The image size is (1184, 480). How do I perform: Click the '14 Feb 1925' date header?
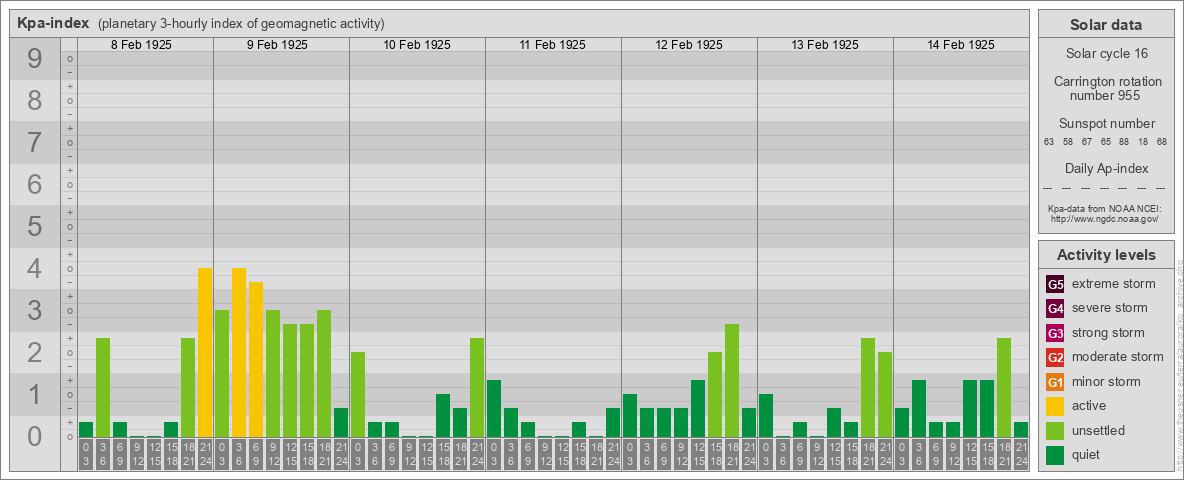coord(960,45)
